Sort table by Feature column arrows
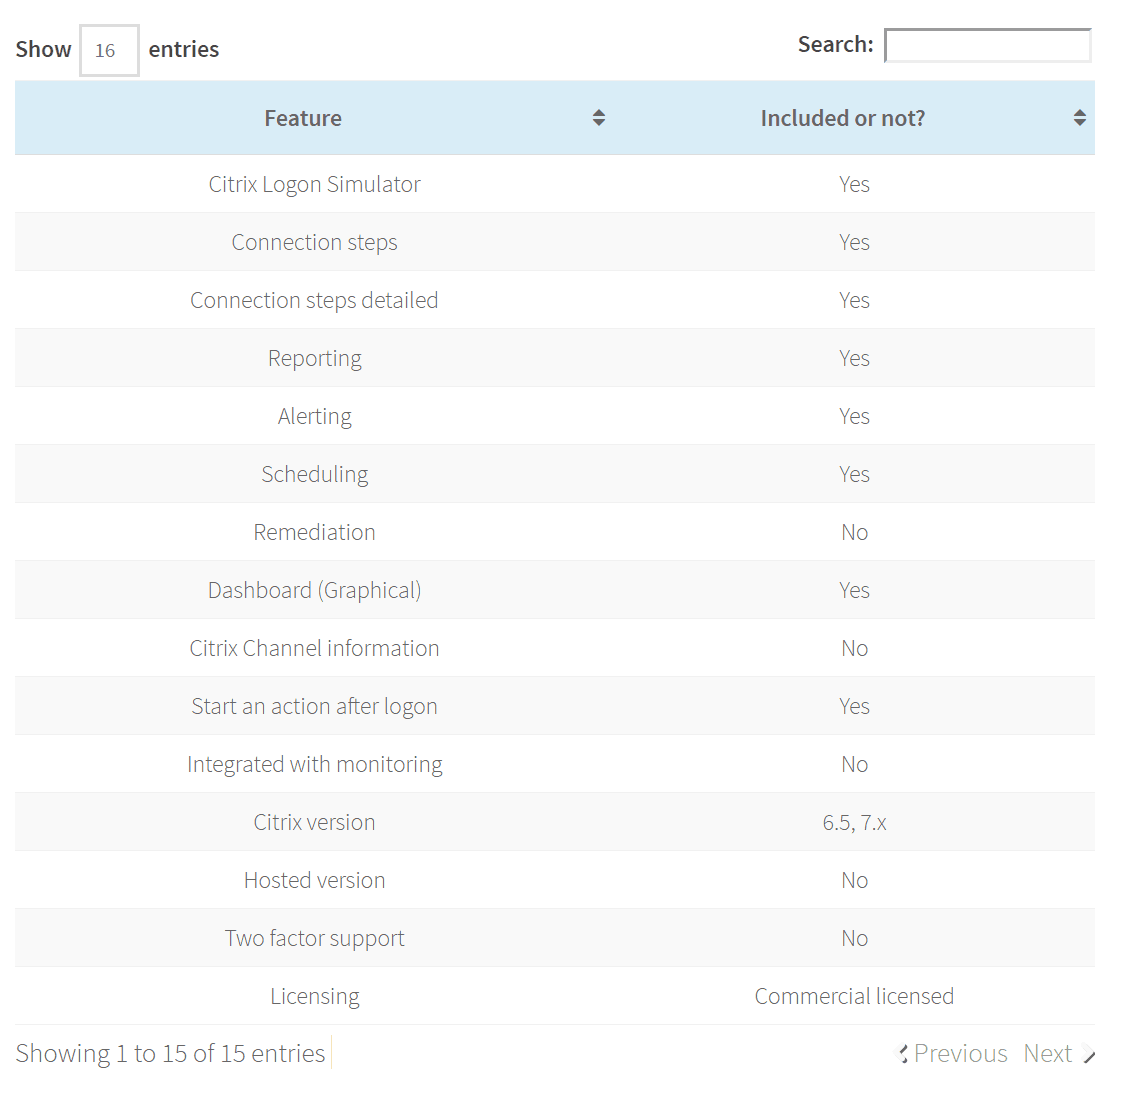The height and width of the screenshot is (1094, 1129). pyautogui.click(x=598, y=118)
